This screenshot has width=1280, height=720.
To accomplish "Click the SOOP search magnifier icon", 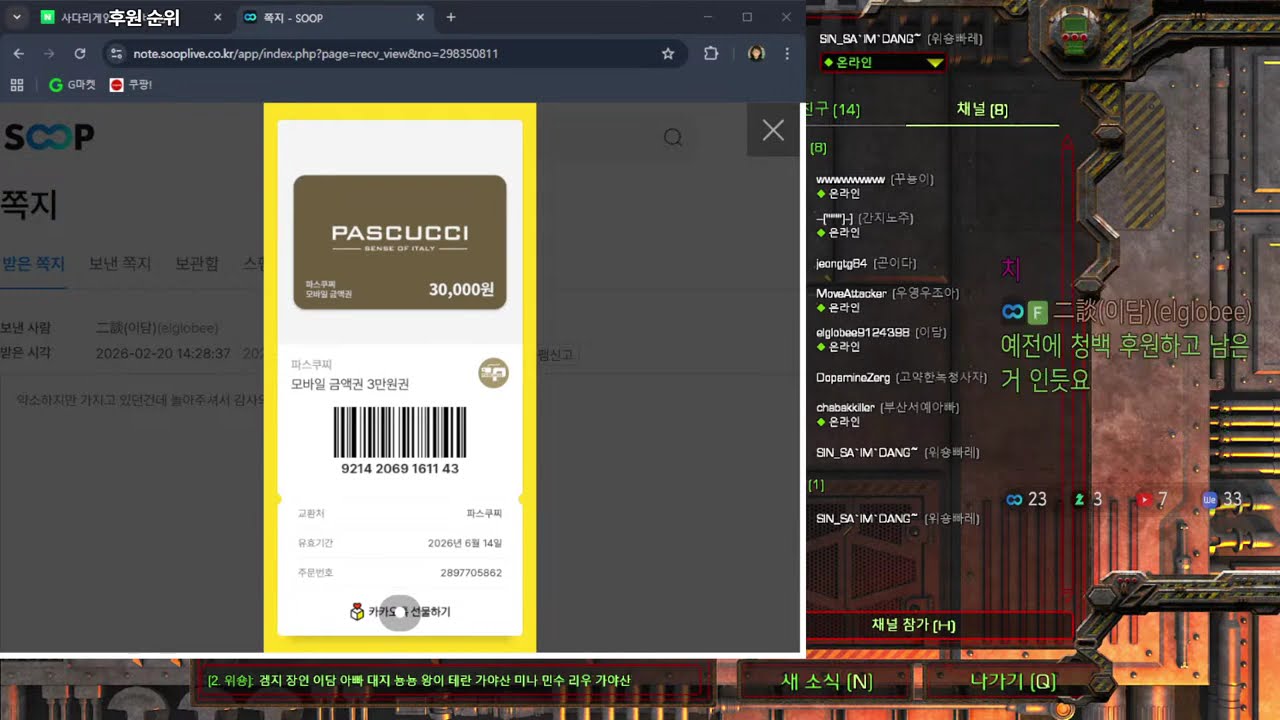I will coord(673,137).
